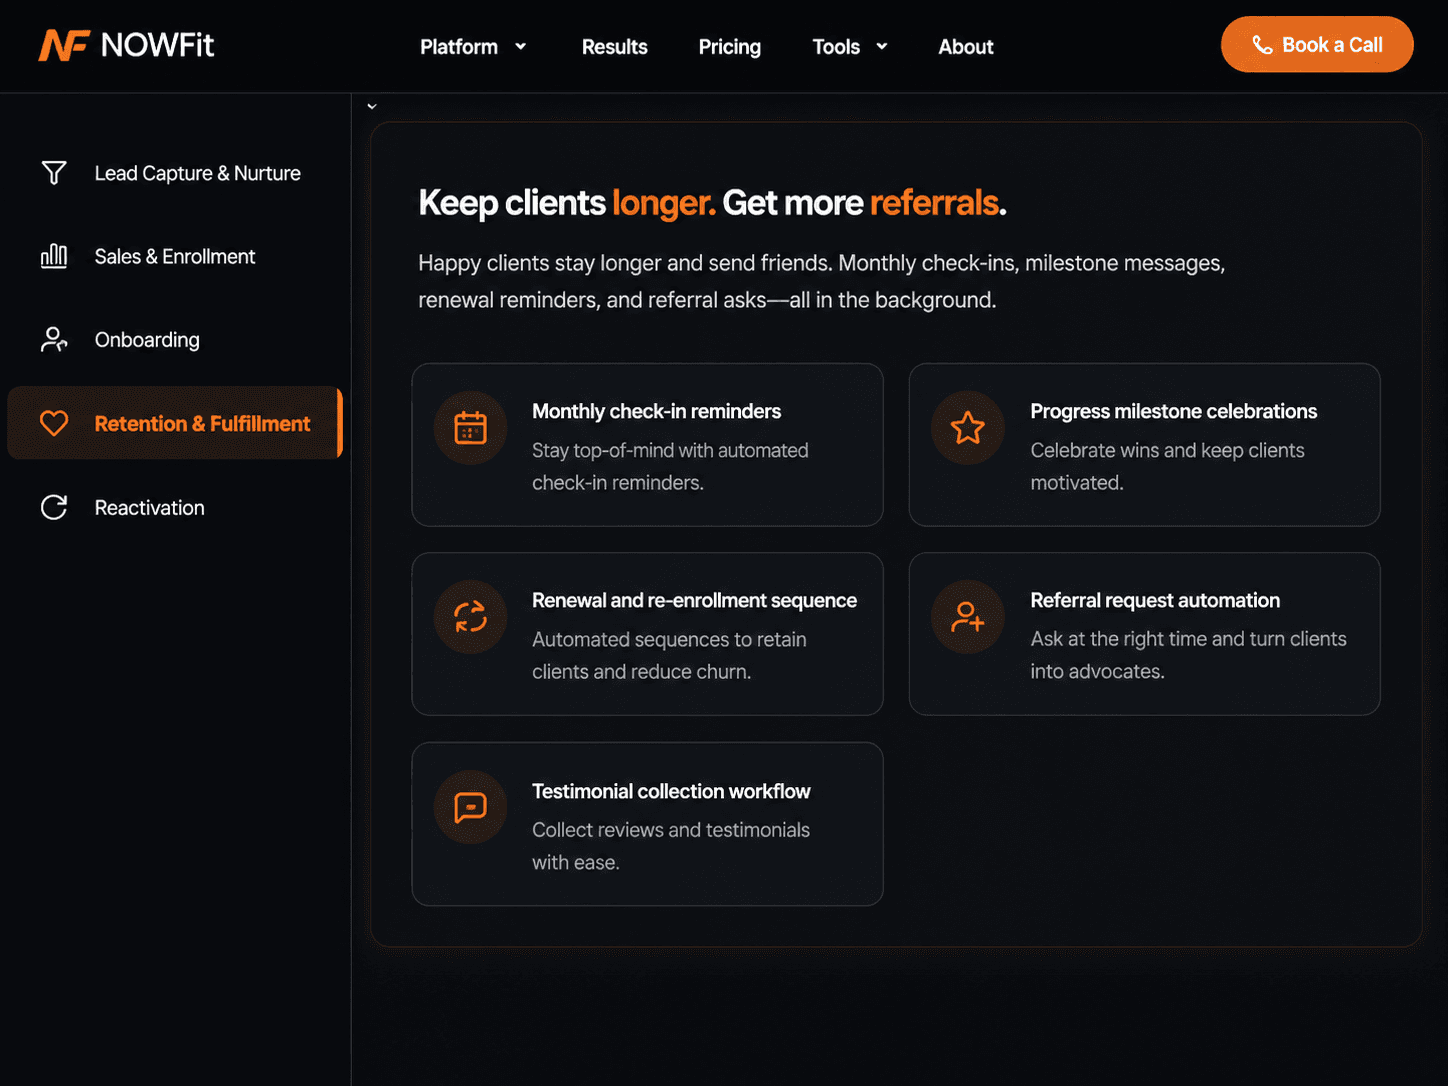1448x1086 pixels.
Task: Click the phone icon in Book a Call
Action: [1263, 45]
